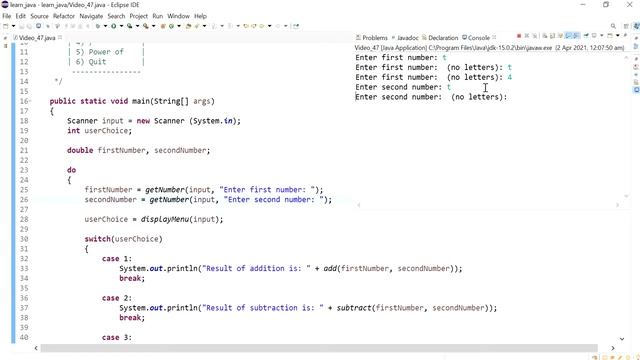Click the 'switch(userChoice)' code line
The image size is (640, 360).
(x=123, y=239)
